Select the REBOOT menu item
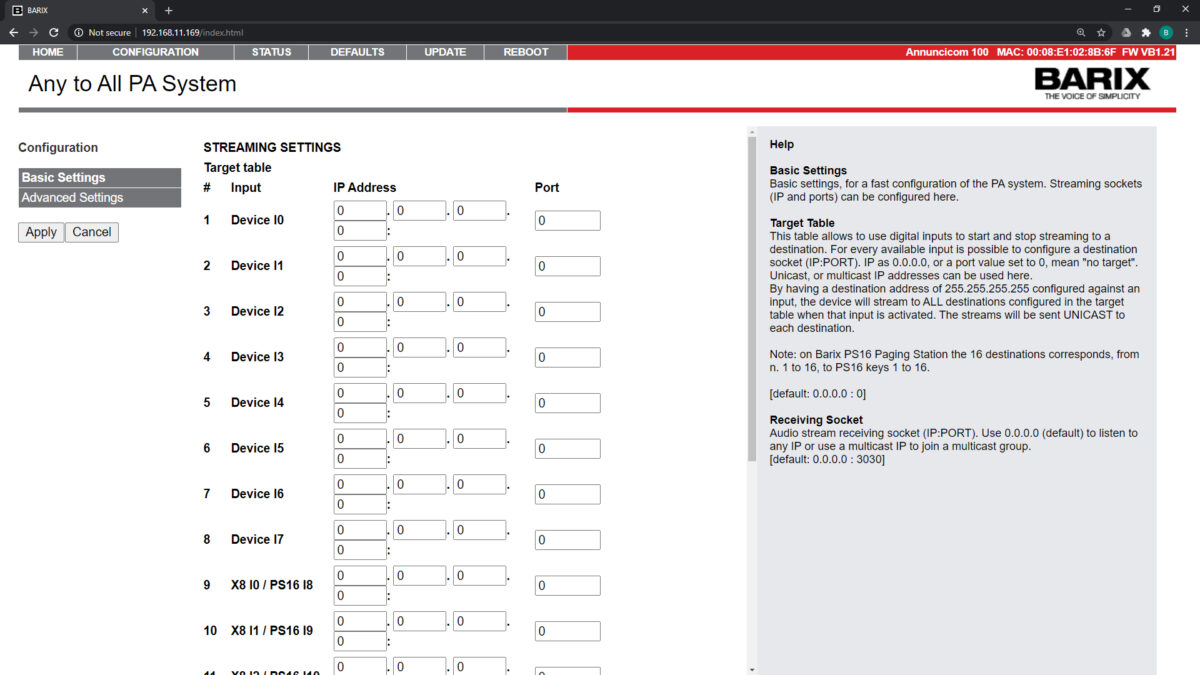 click(525, 52)
